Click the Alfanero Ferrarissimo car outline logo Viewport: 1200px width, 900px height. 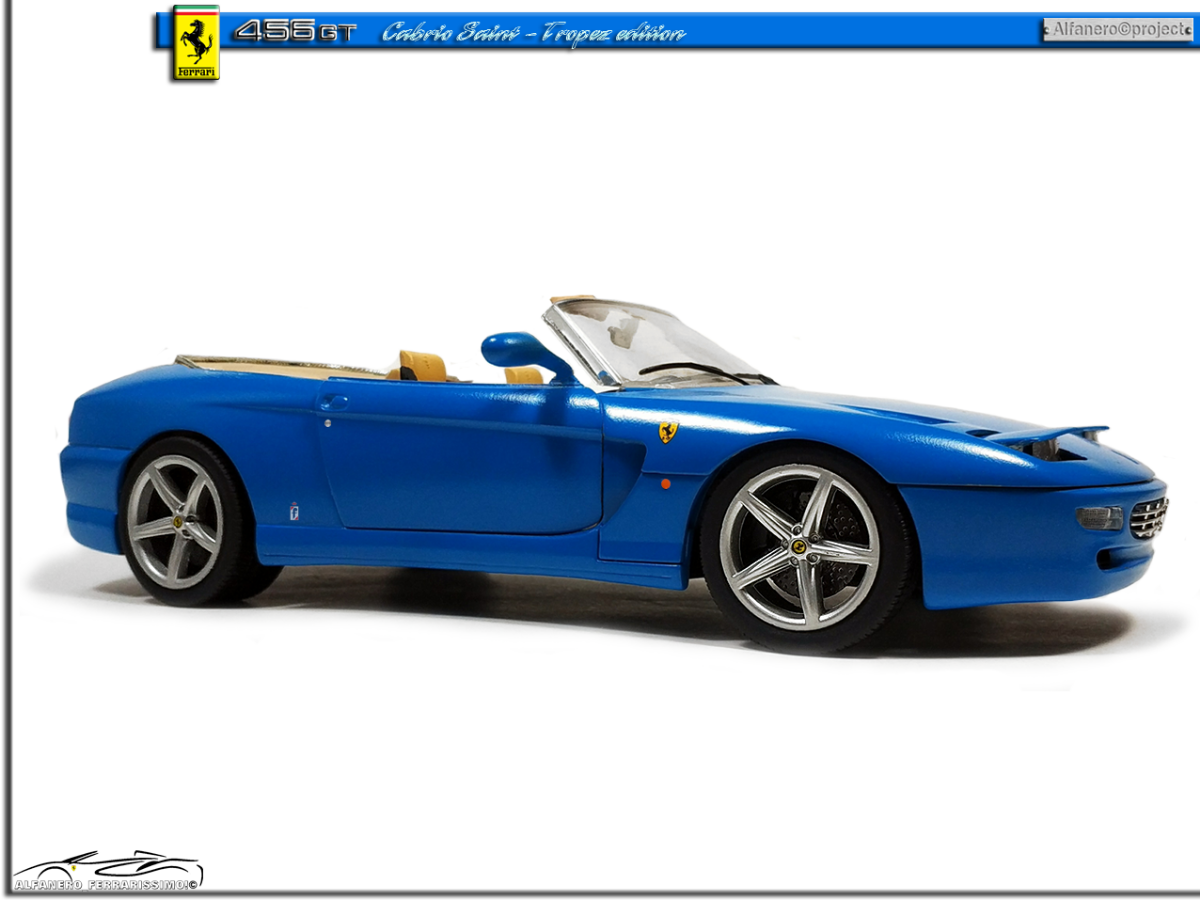click(108, 871)
